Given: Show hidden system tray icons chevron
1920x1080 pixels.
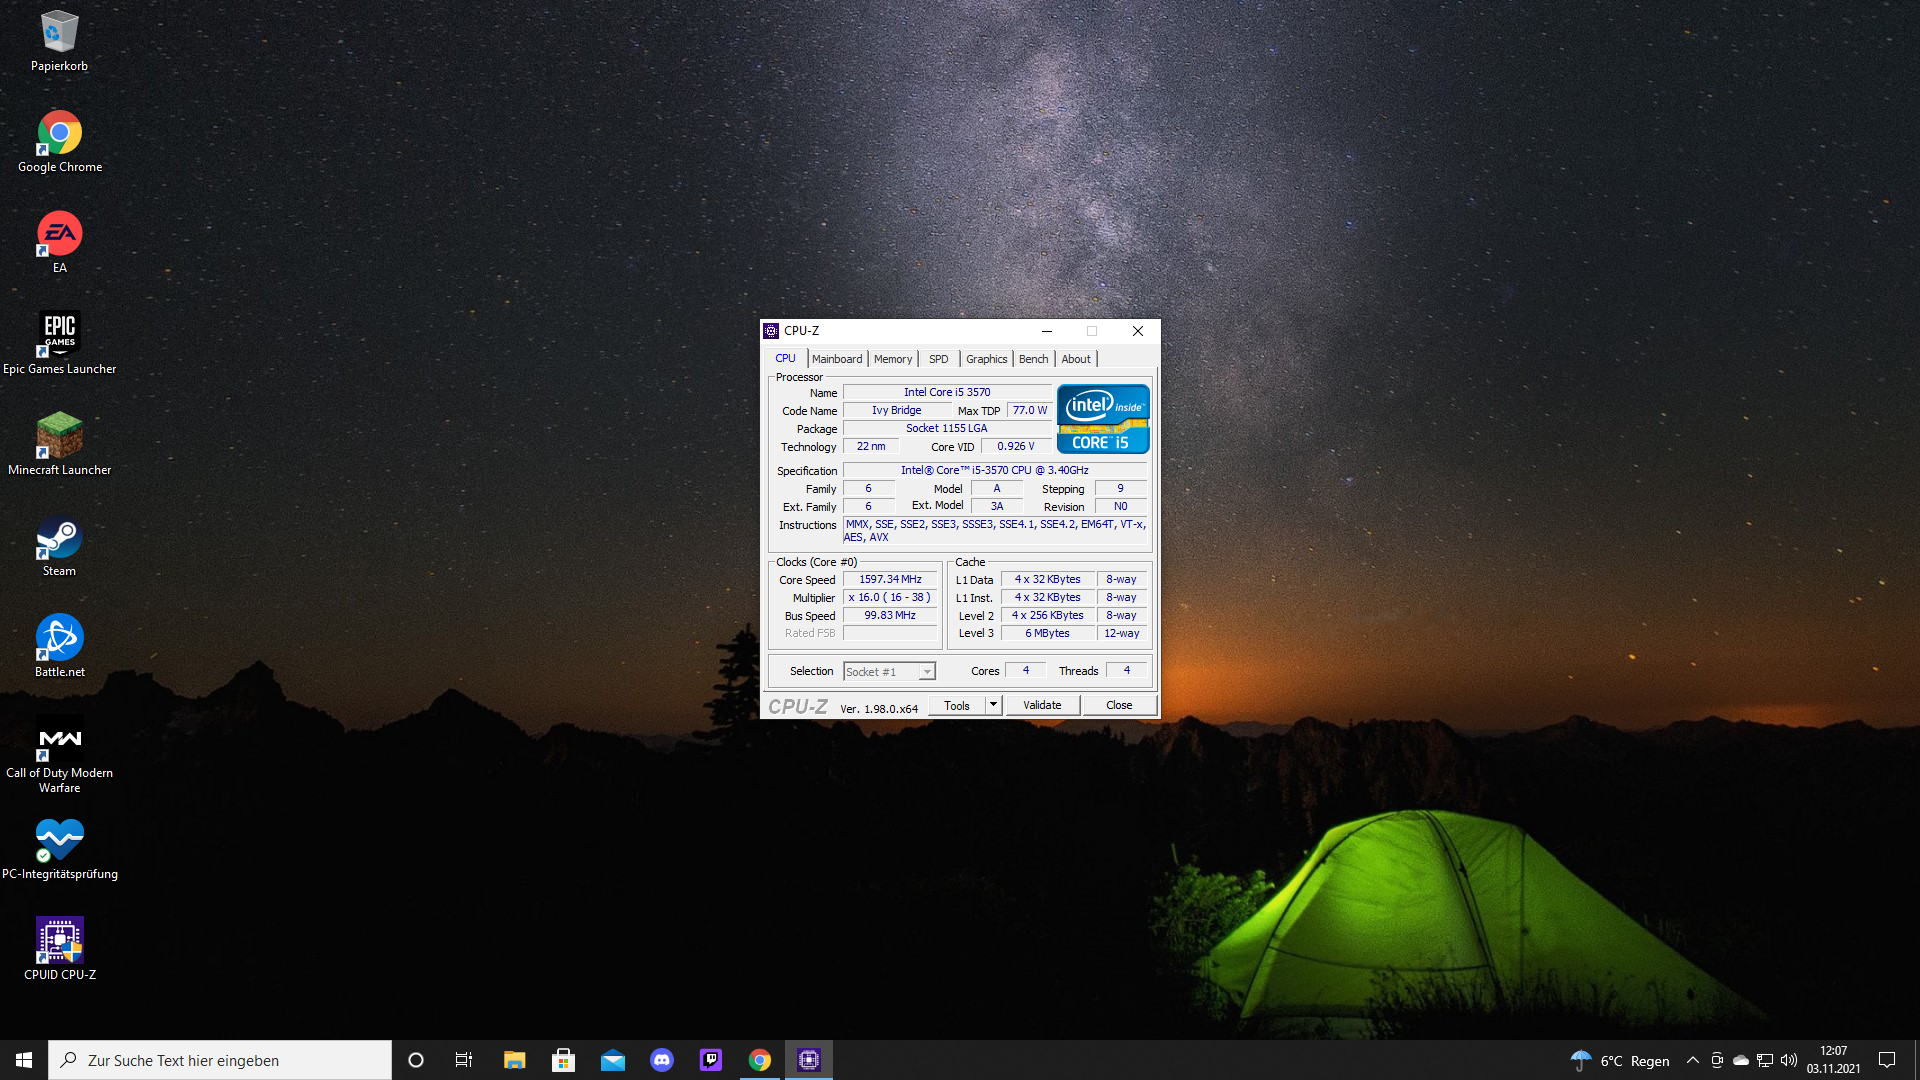Looking at the screenshot, I should click(1692, 1060).
